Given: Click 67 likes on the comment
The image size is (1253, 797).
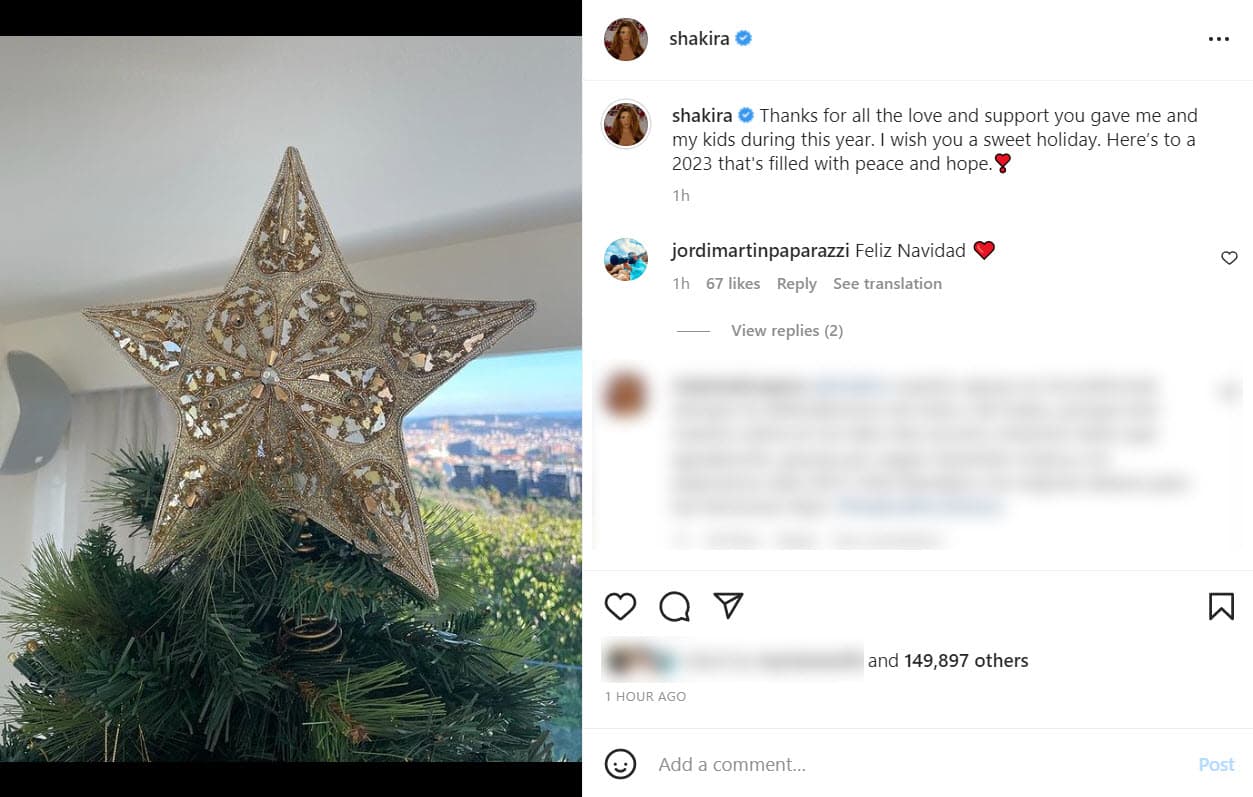Looking at the screenshot, I should pyautogui.click(x=732, y=283).
